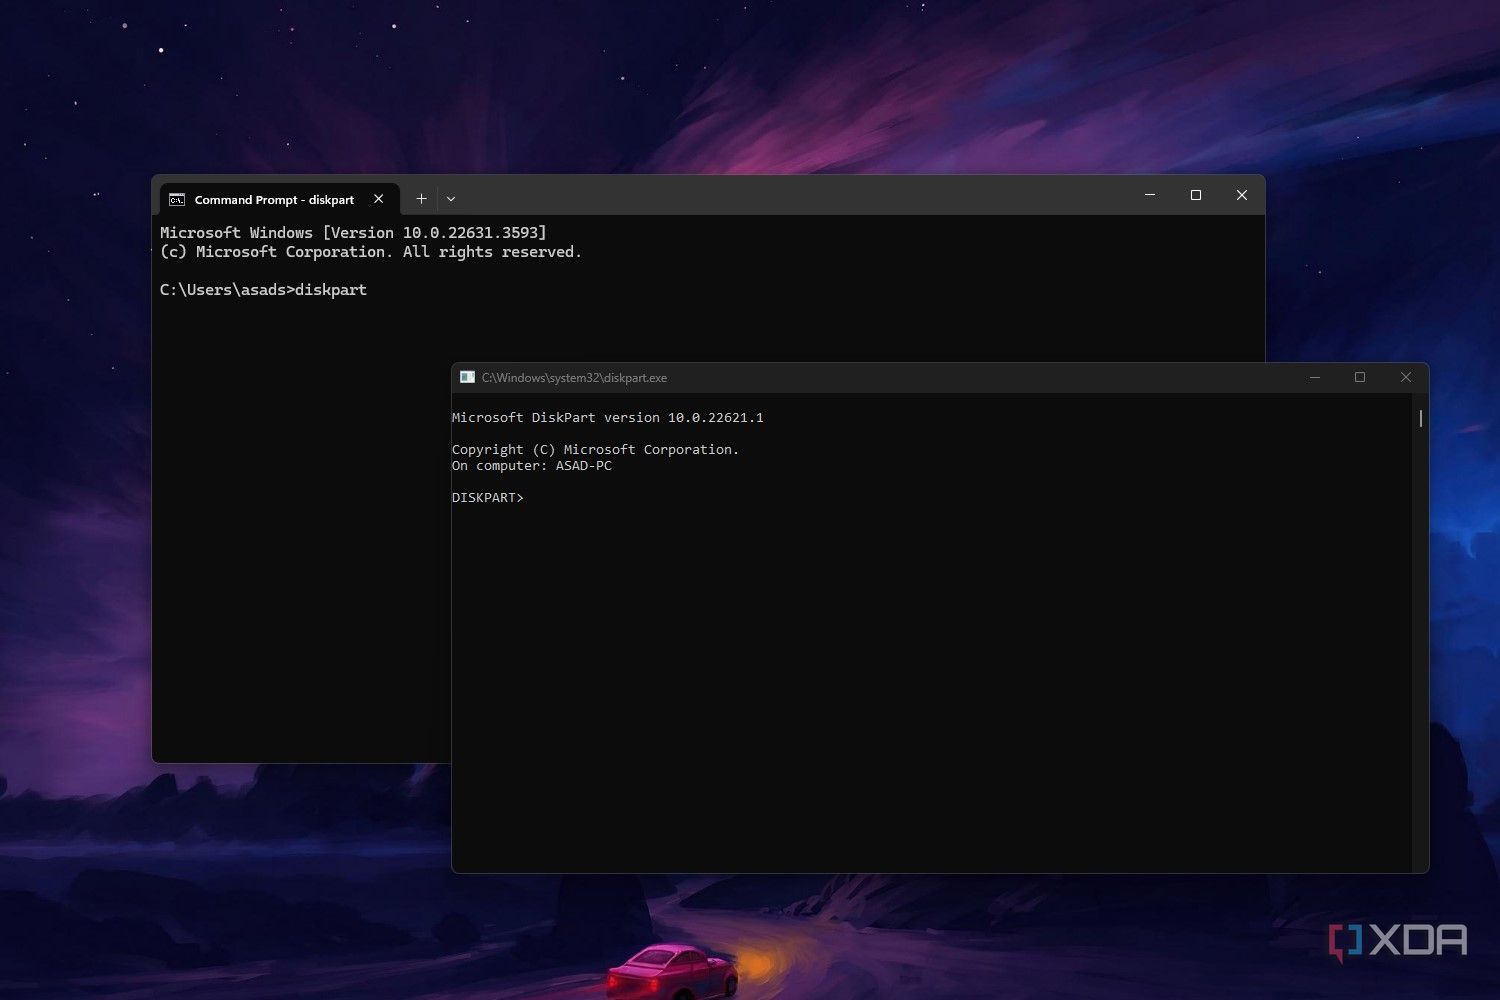This screenshot has width=1500, height=1000.
Task: Click the 'On computer: ASAD-PC' output line
Action: pos(531,466)
